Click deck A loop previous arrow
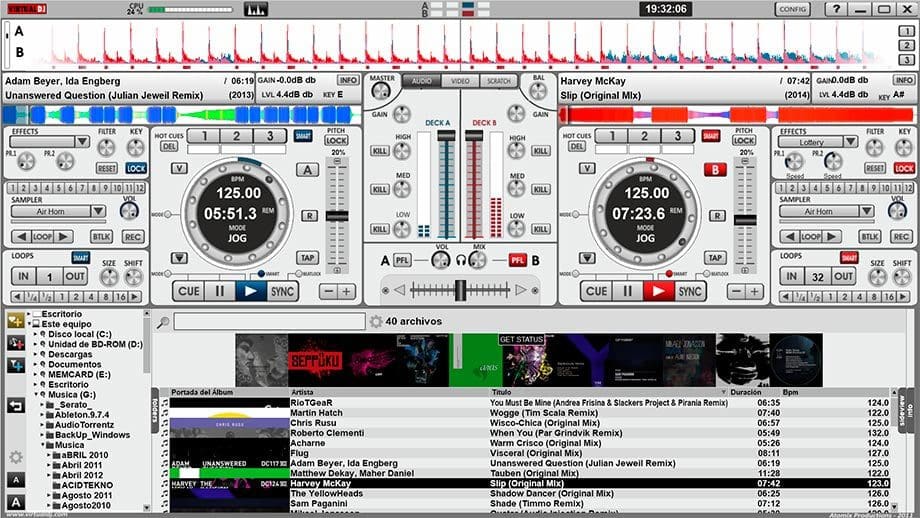The image size is (920, 518). pos(22,237)
